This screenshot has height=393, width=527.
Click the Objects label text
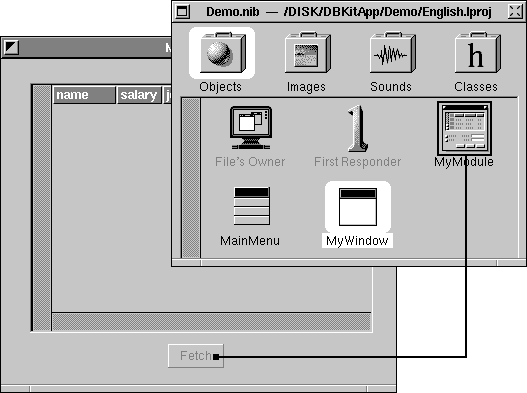click(220, 87)
